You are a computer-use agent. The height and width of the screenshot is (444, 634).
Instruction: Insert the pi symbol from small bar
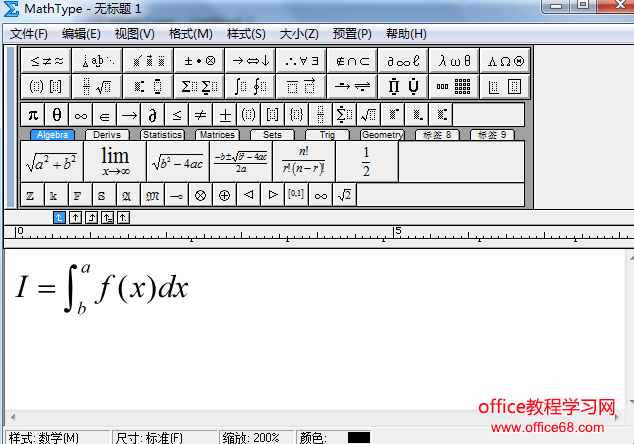click(x=33, y=115)
